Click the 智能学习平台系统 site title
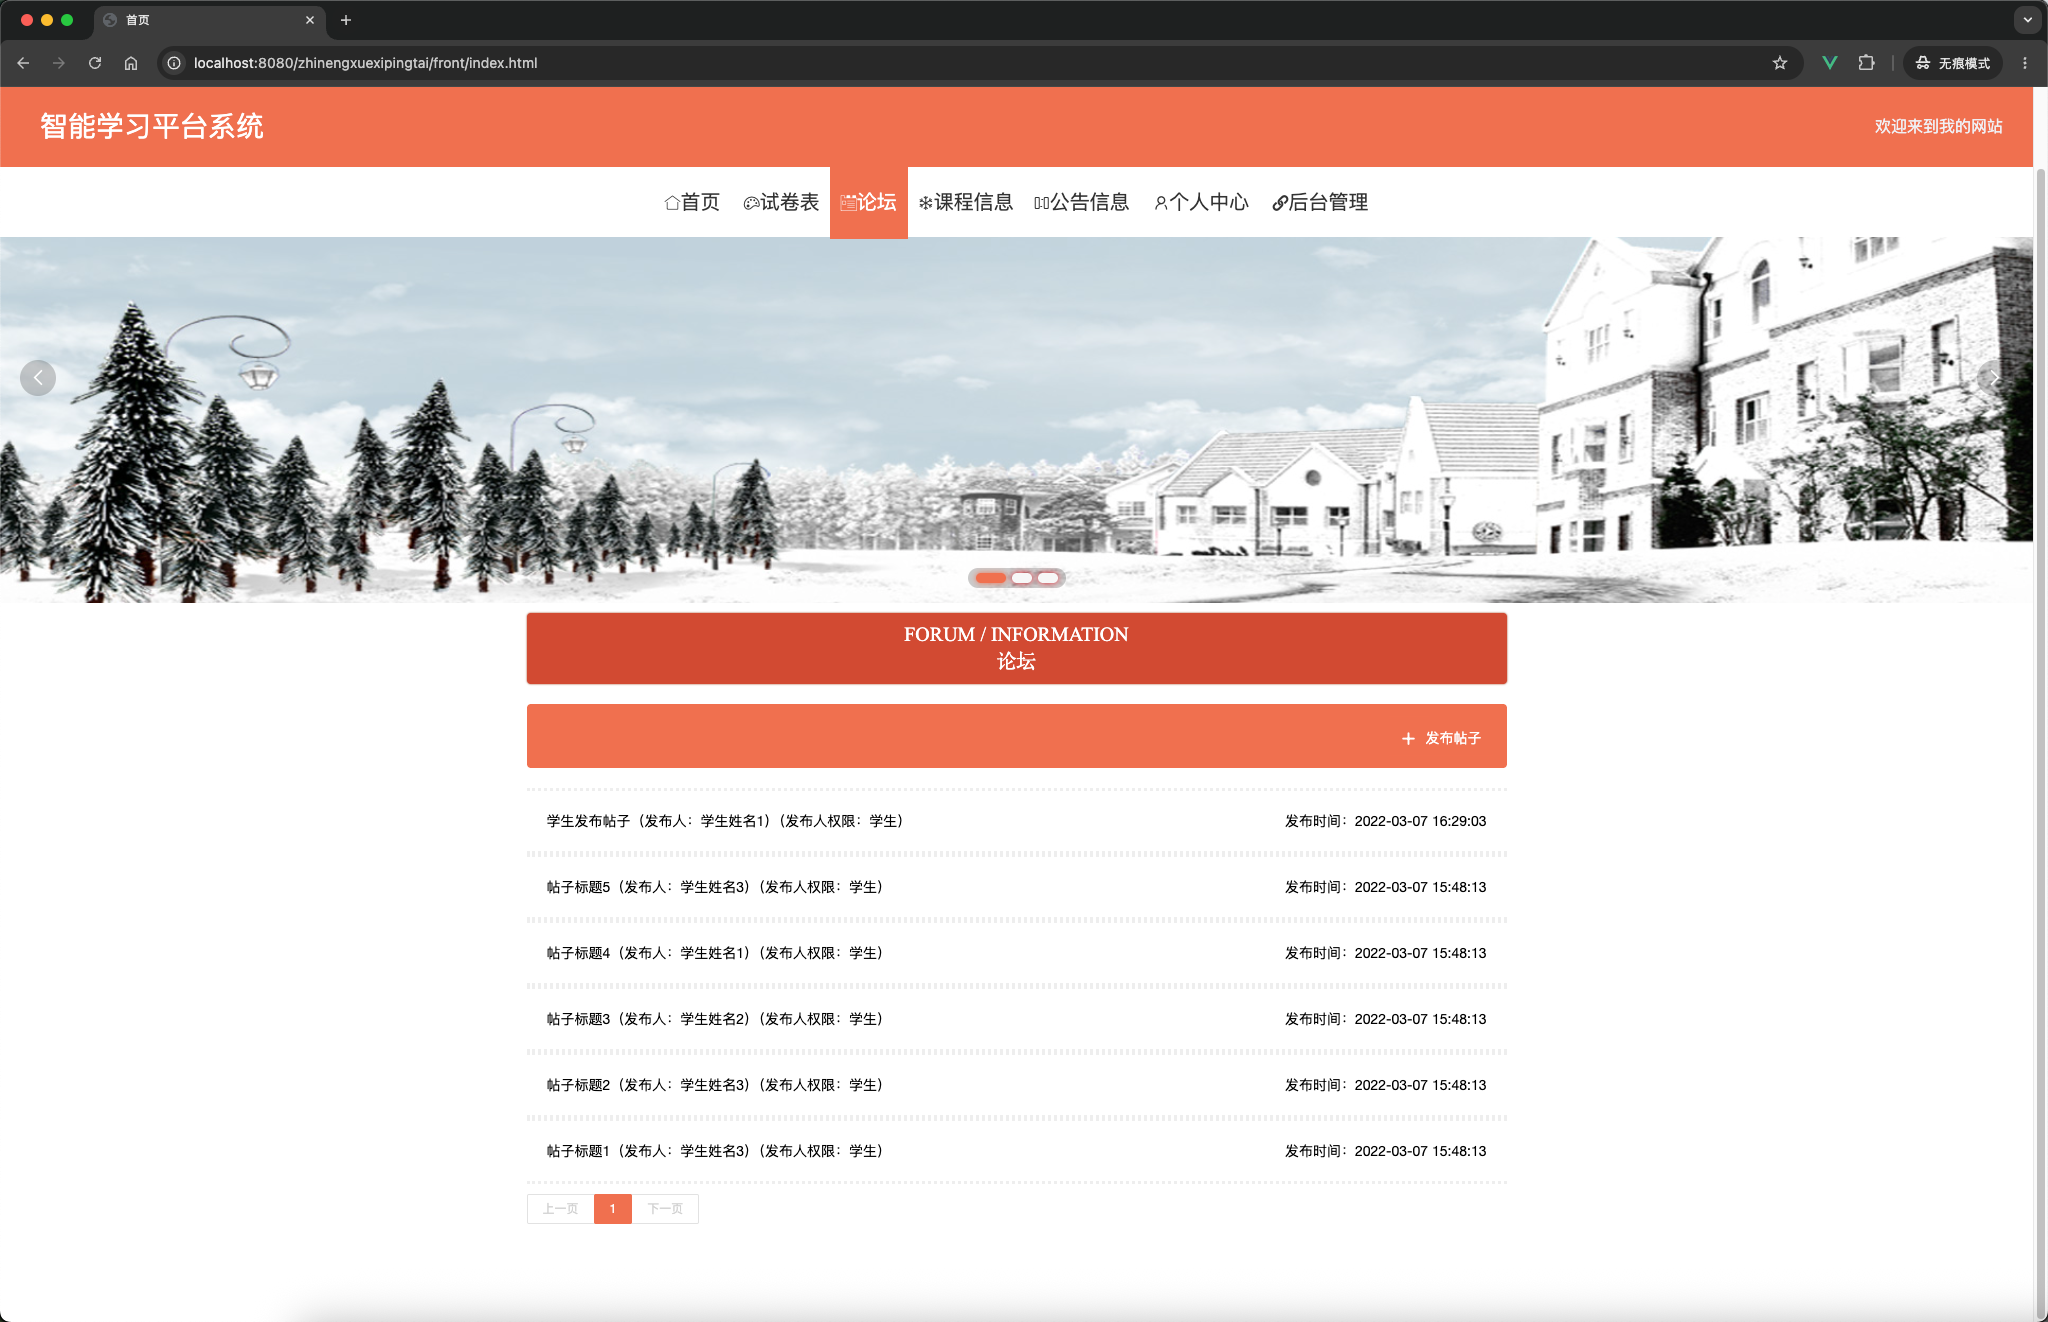 click(x=152, y=126)
